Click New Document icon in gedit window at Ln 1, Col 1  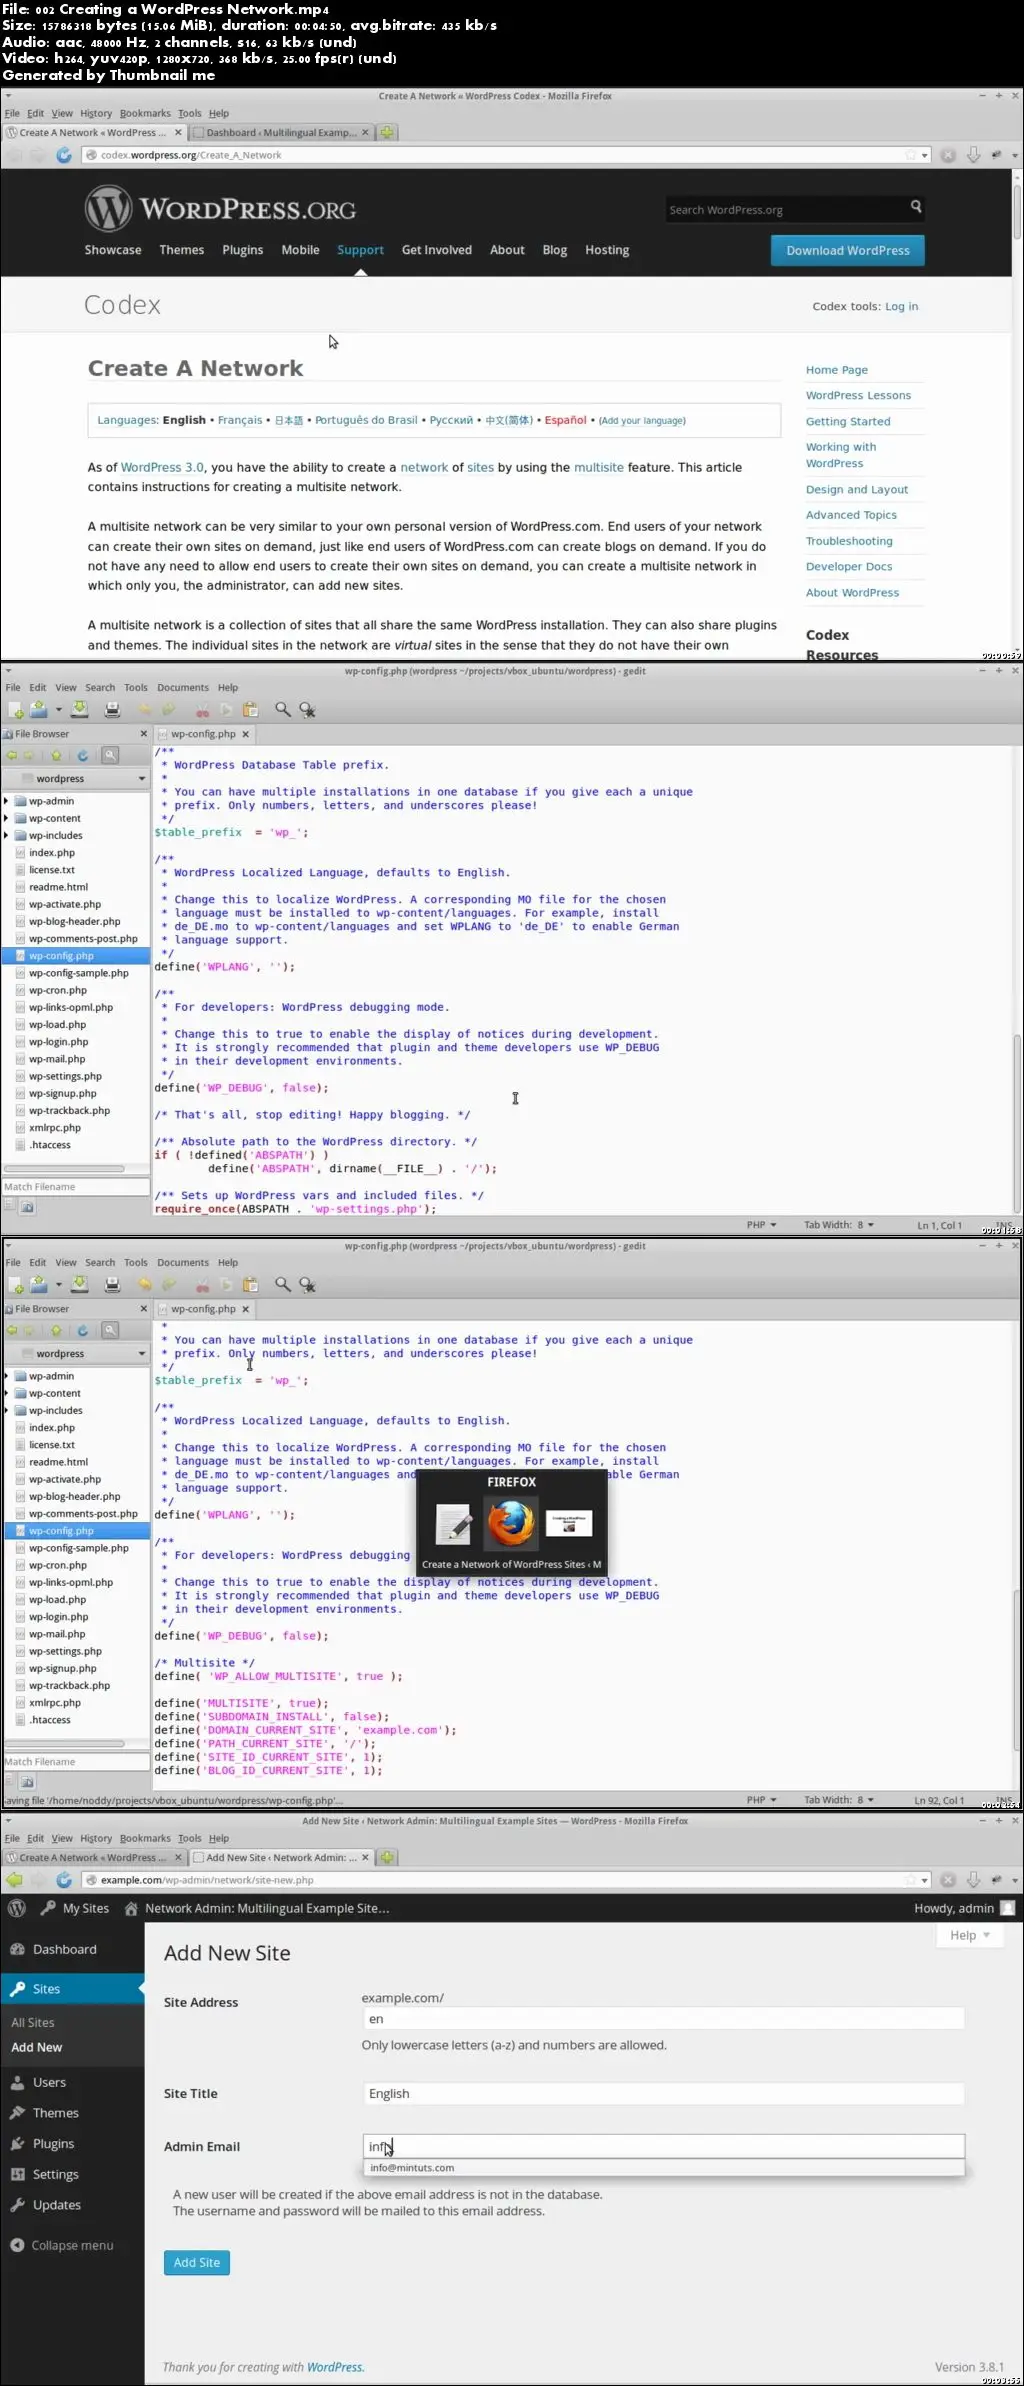pyautogui.click(x=16, y=710)
